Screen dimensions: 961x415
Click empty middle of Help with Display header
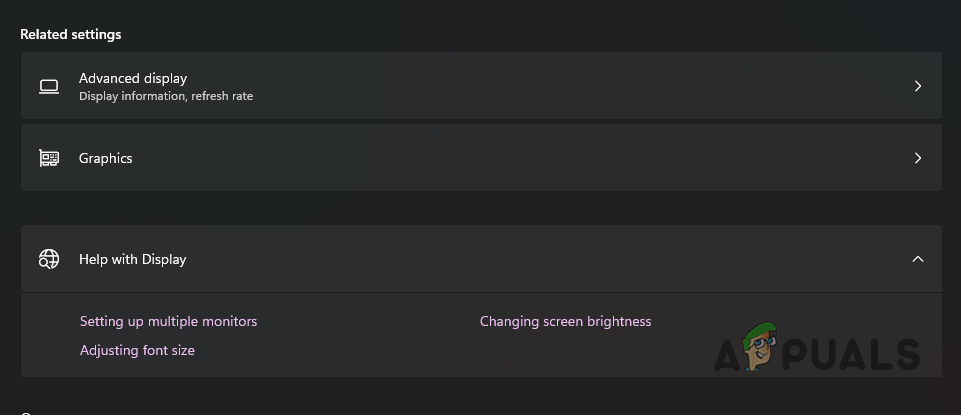pos(500,259)
